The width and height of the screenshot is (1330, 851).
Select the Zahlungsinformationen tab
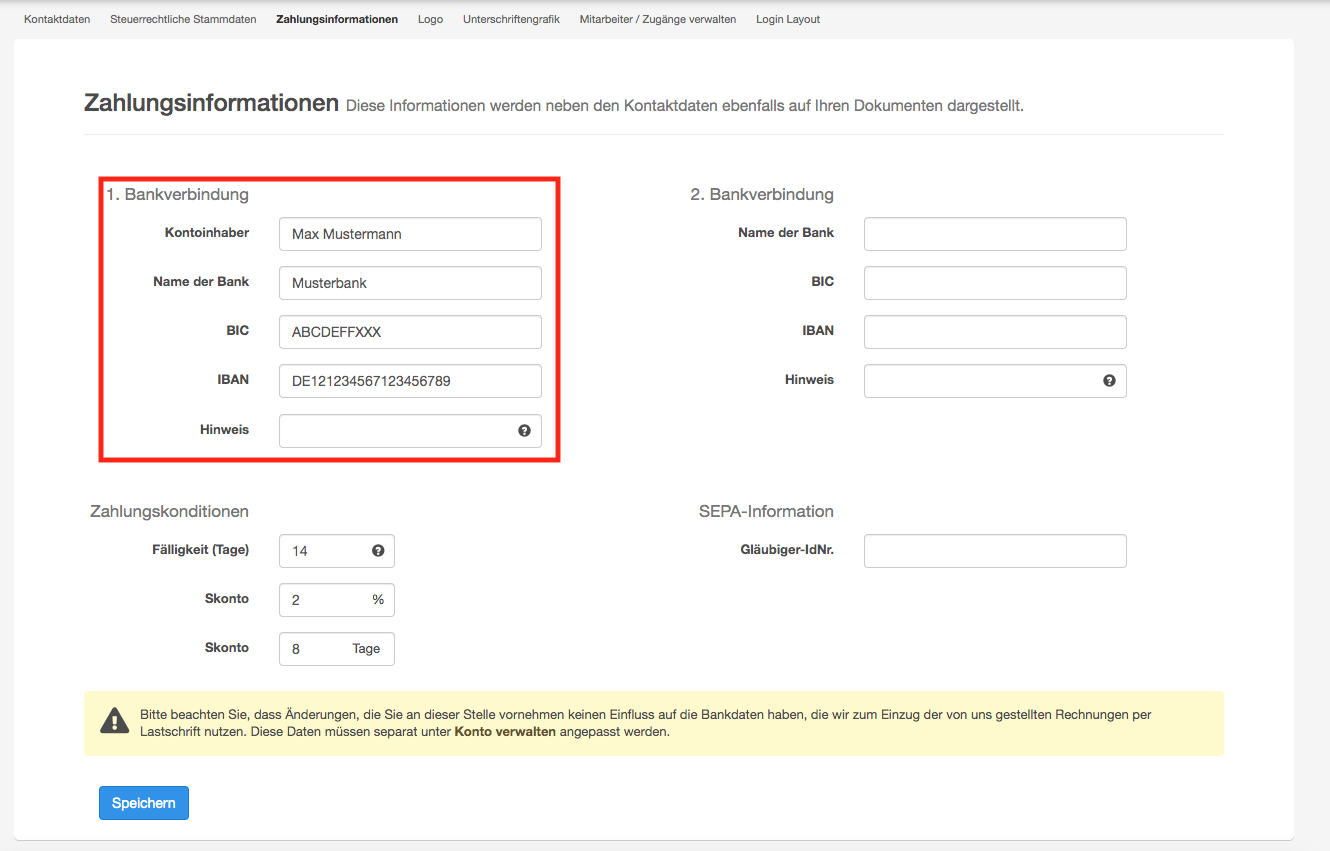point(337,19)
